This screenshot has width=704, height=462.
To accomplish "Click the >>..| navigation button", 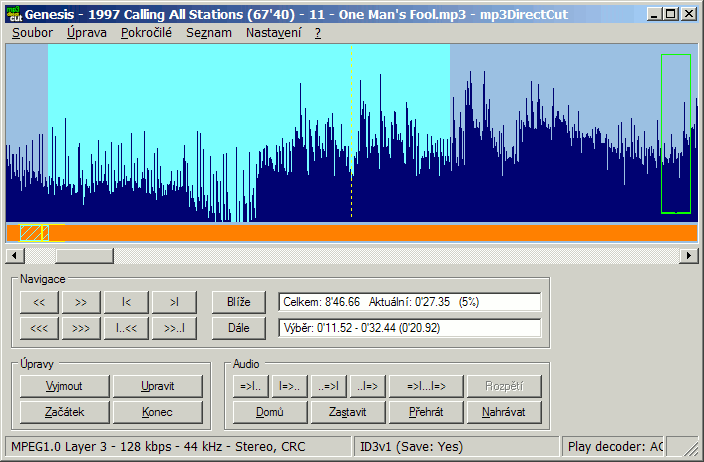I will 174,328.
